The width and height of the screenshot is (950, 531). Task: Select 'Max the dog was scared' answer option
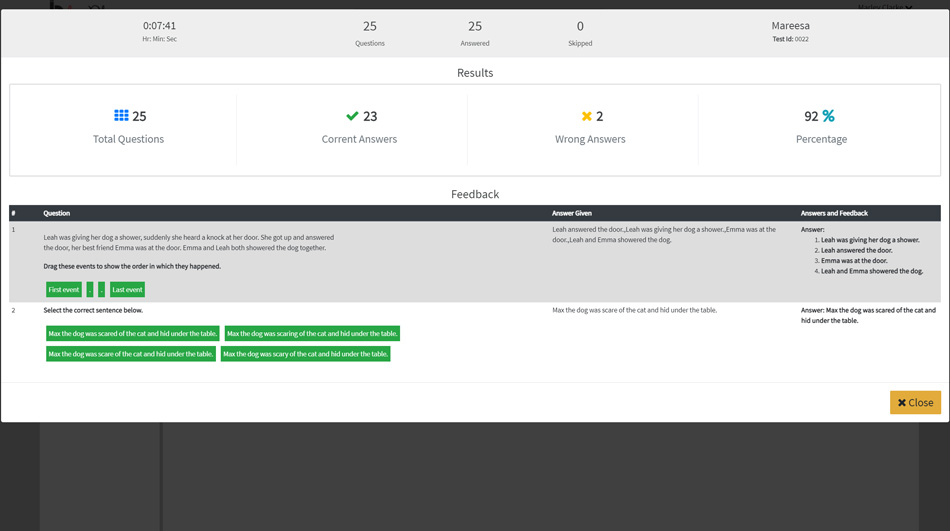[132, 334]
